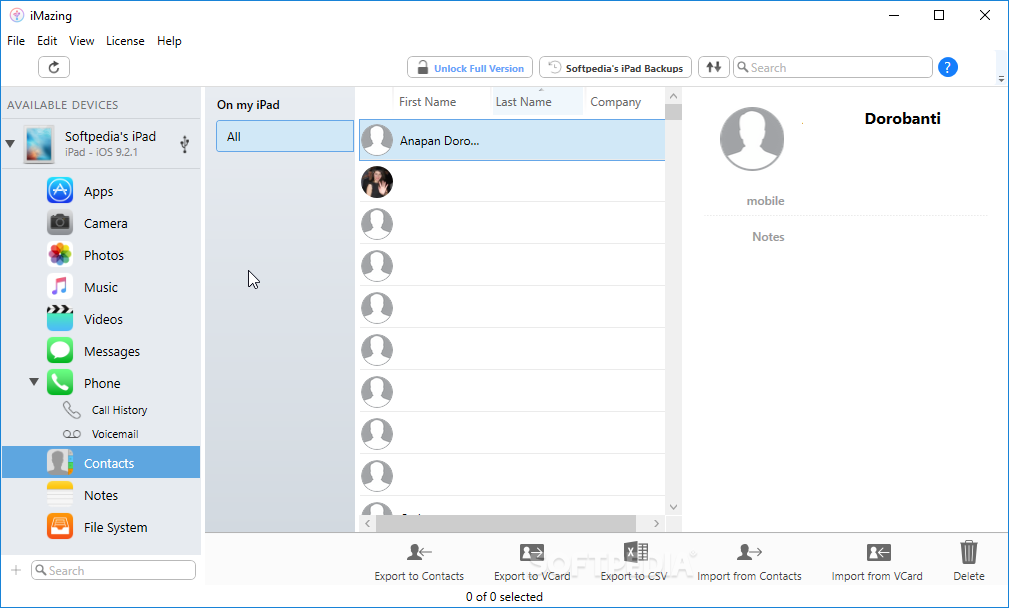Image resolution: width=1009 pixels, height=608 pixels.
Task: Select the Anapan Doro... contact row
Action: tap(512, 140)
